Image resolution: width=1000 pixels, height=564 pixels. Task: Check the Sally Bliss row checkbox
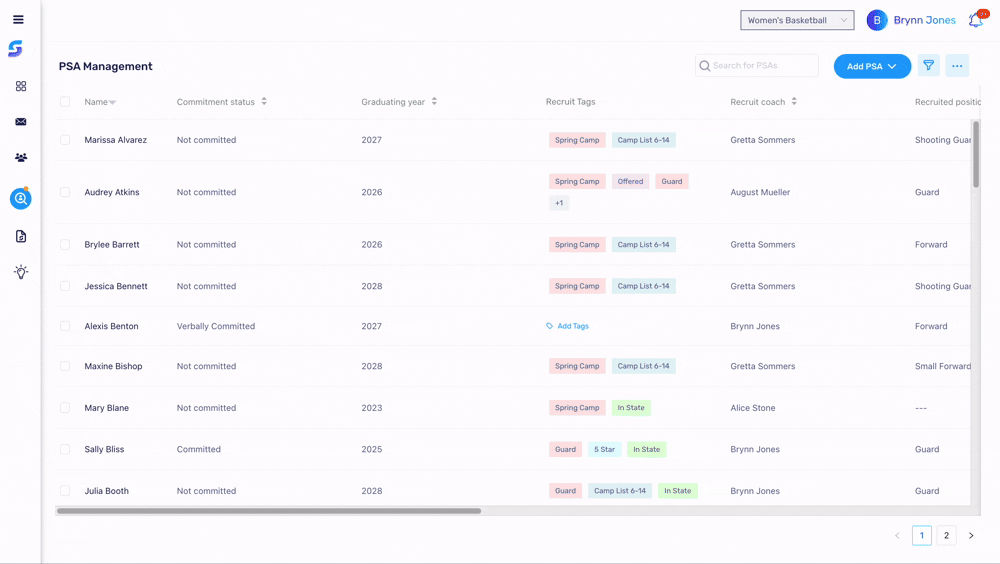[65, 449]
